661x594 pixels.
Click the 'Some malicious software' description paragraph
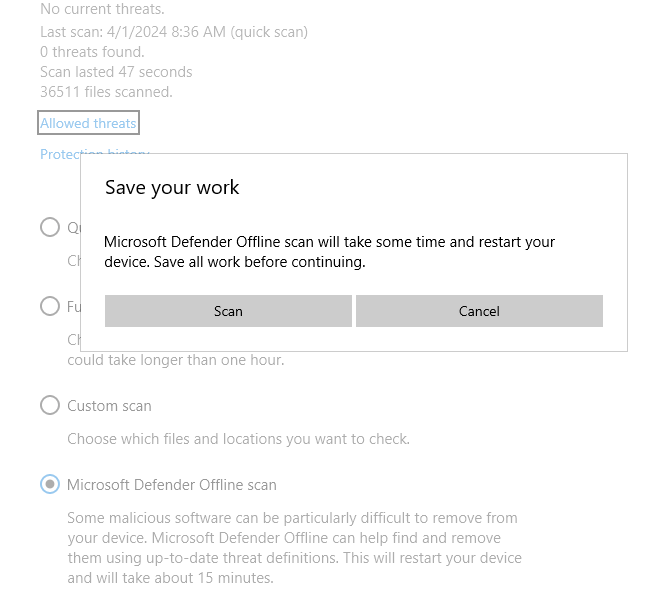[x=295, y=548]
